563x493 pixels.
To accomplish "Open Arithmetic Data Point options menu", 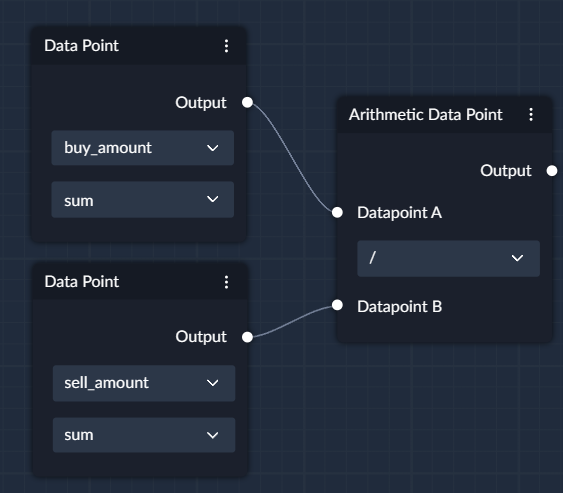I will click(x=531, y=115).
